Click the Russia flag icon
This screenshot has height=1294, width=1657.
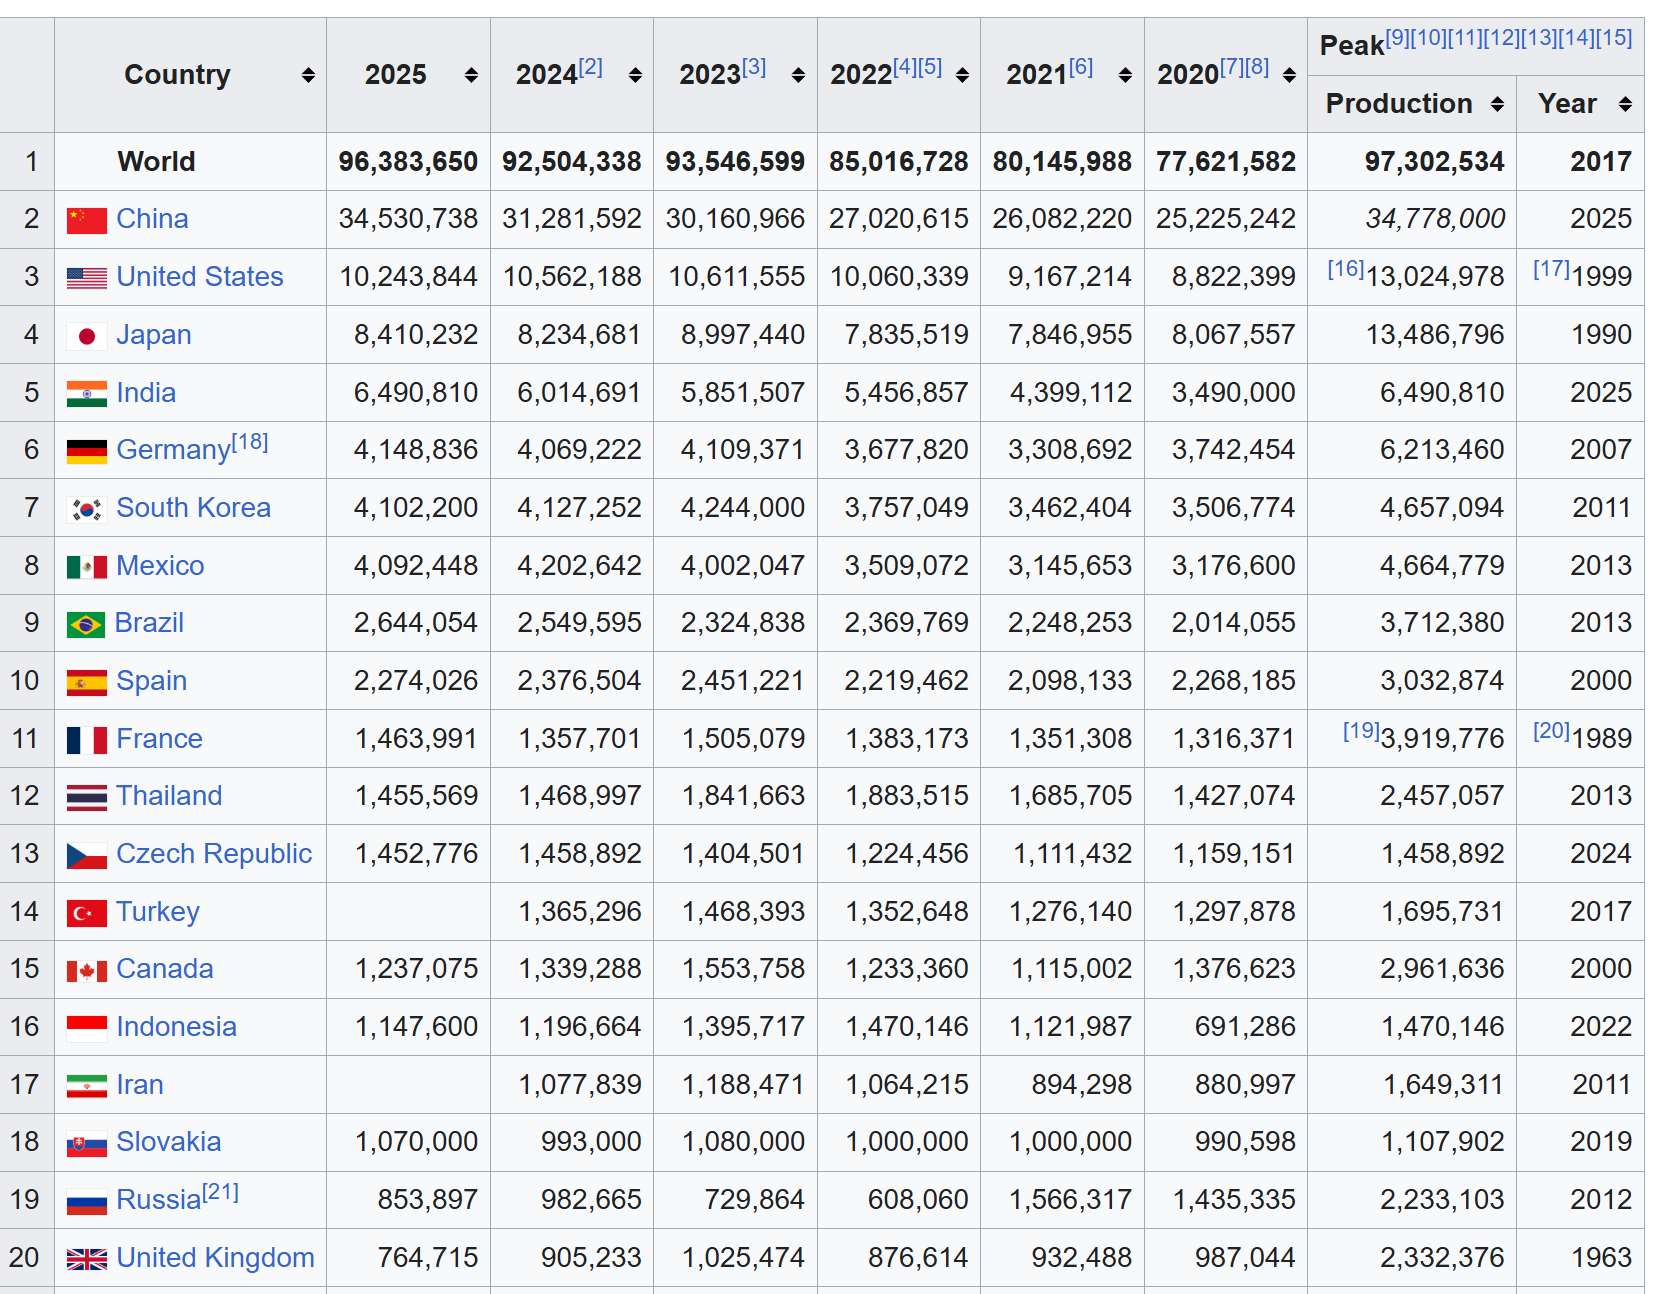click(86, 1201)
